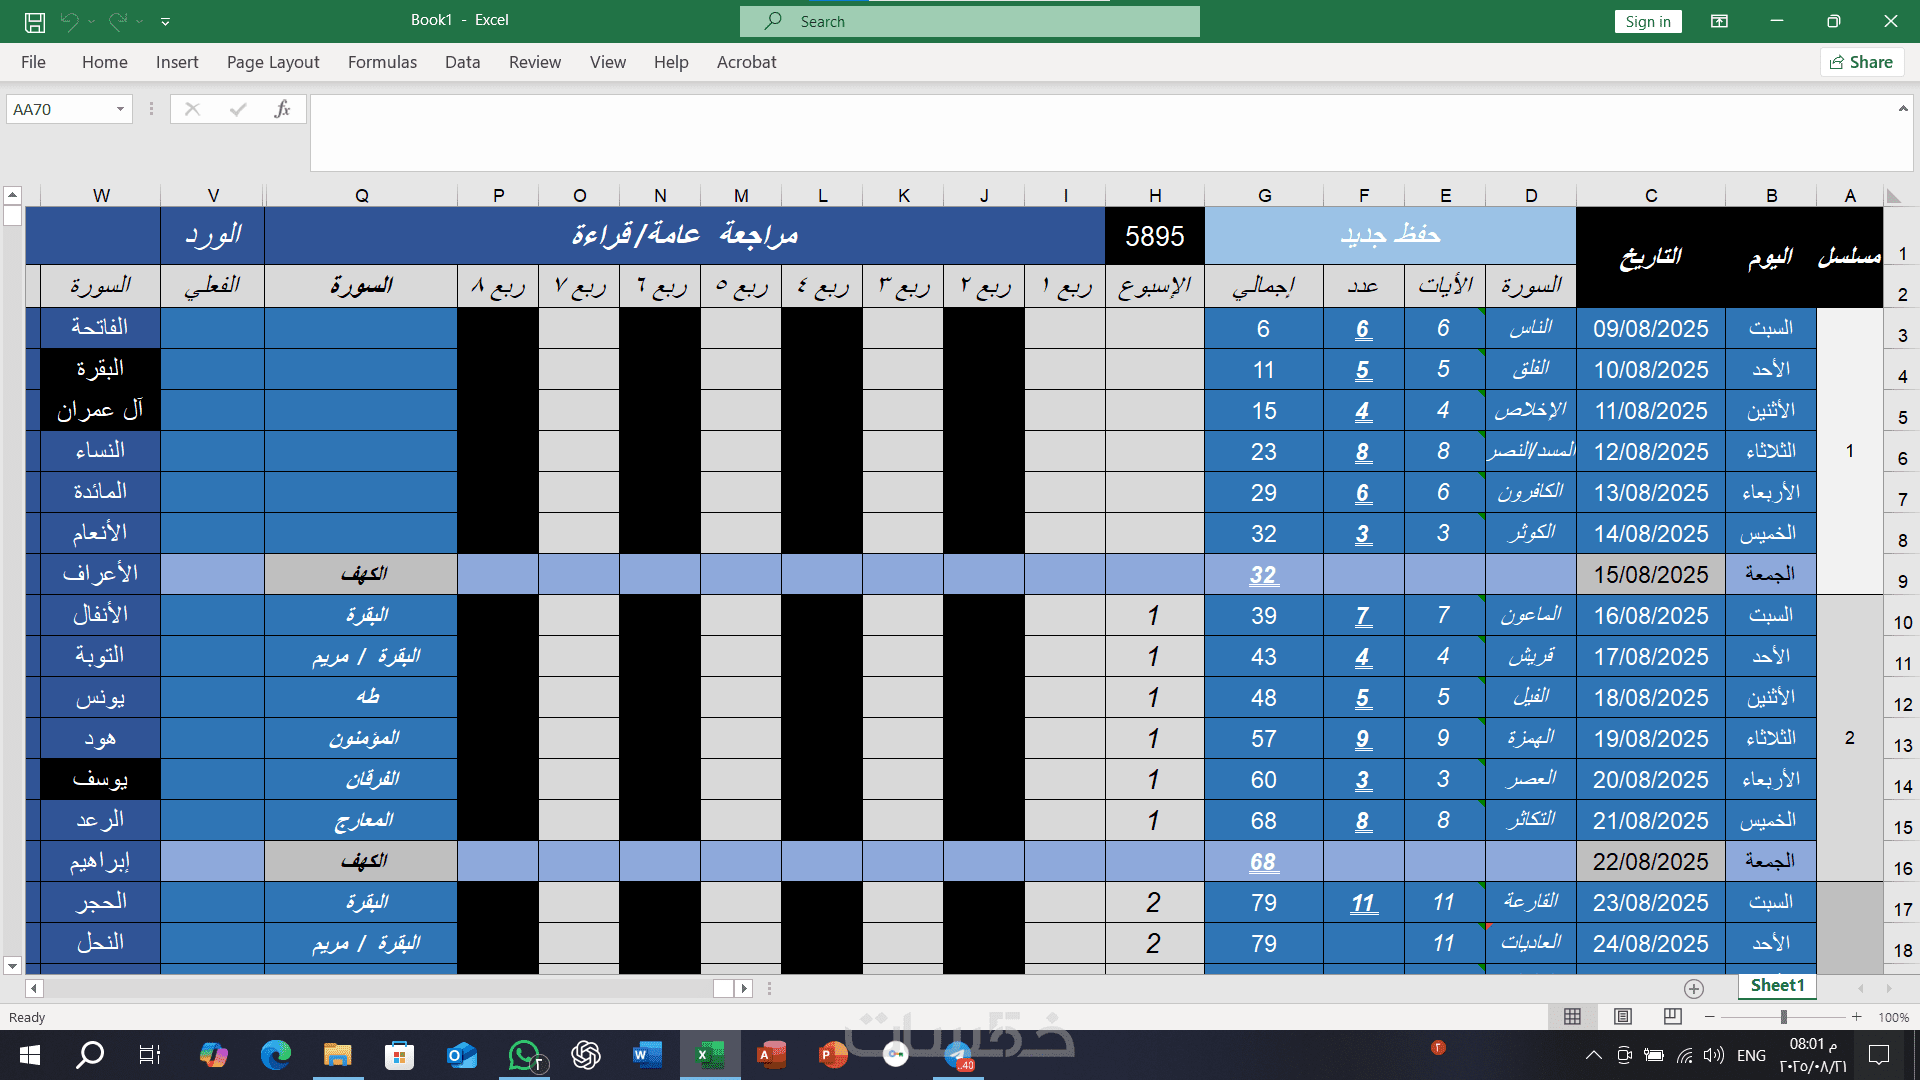Open the Page Layout ribbon tab
The image size is (1920, 1080).
[273, 62]
